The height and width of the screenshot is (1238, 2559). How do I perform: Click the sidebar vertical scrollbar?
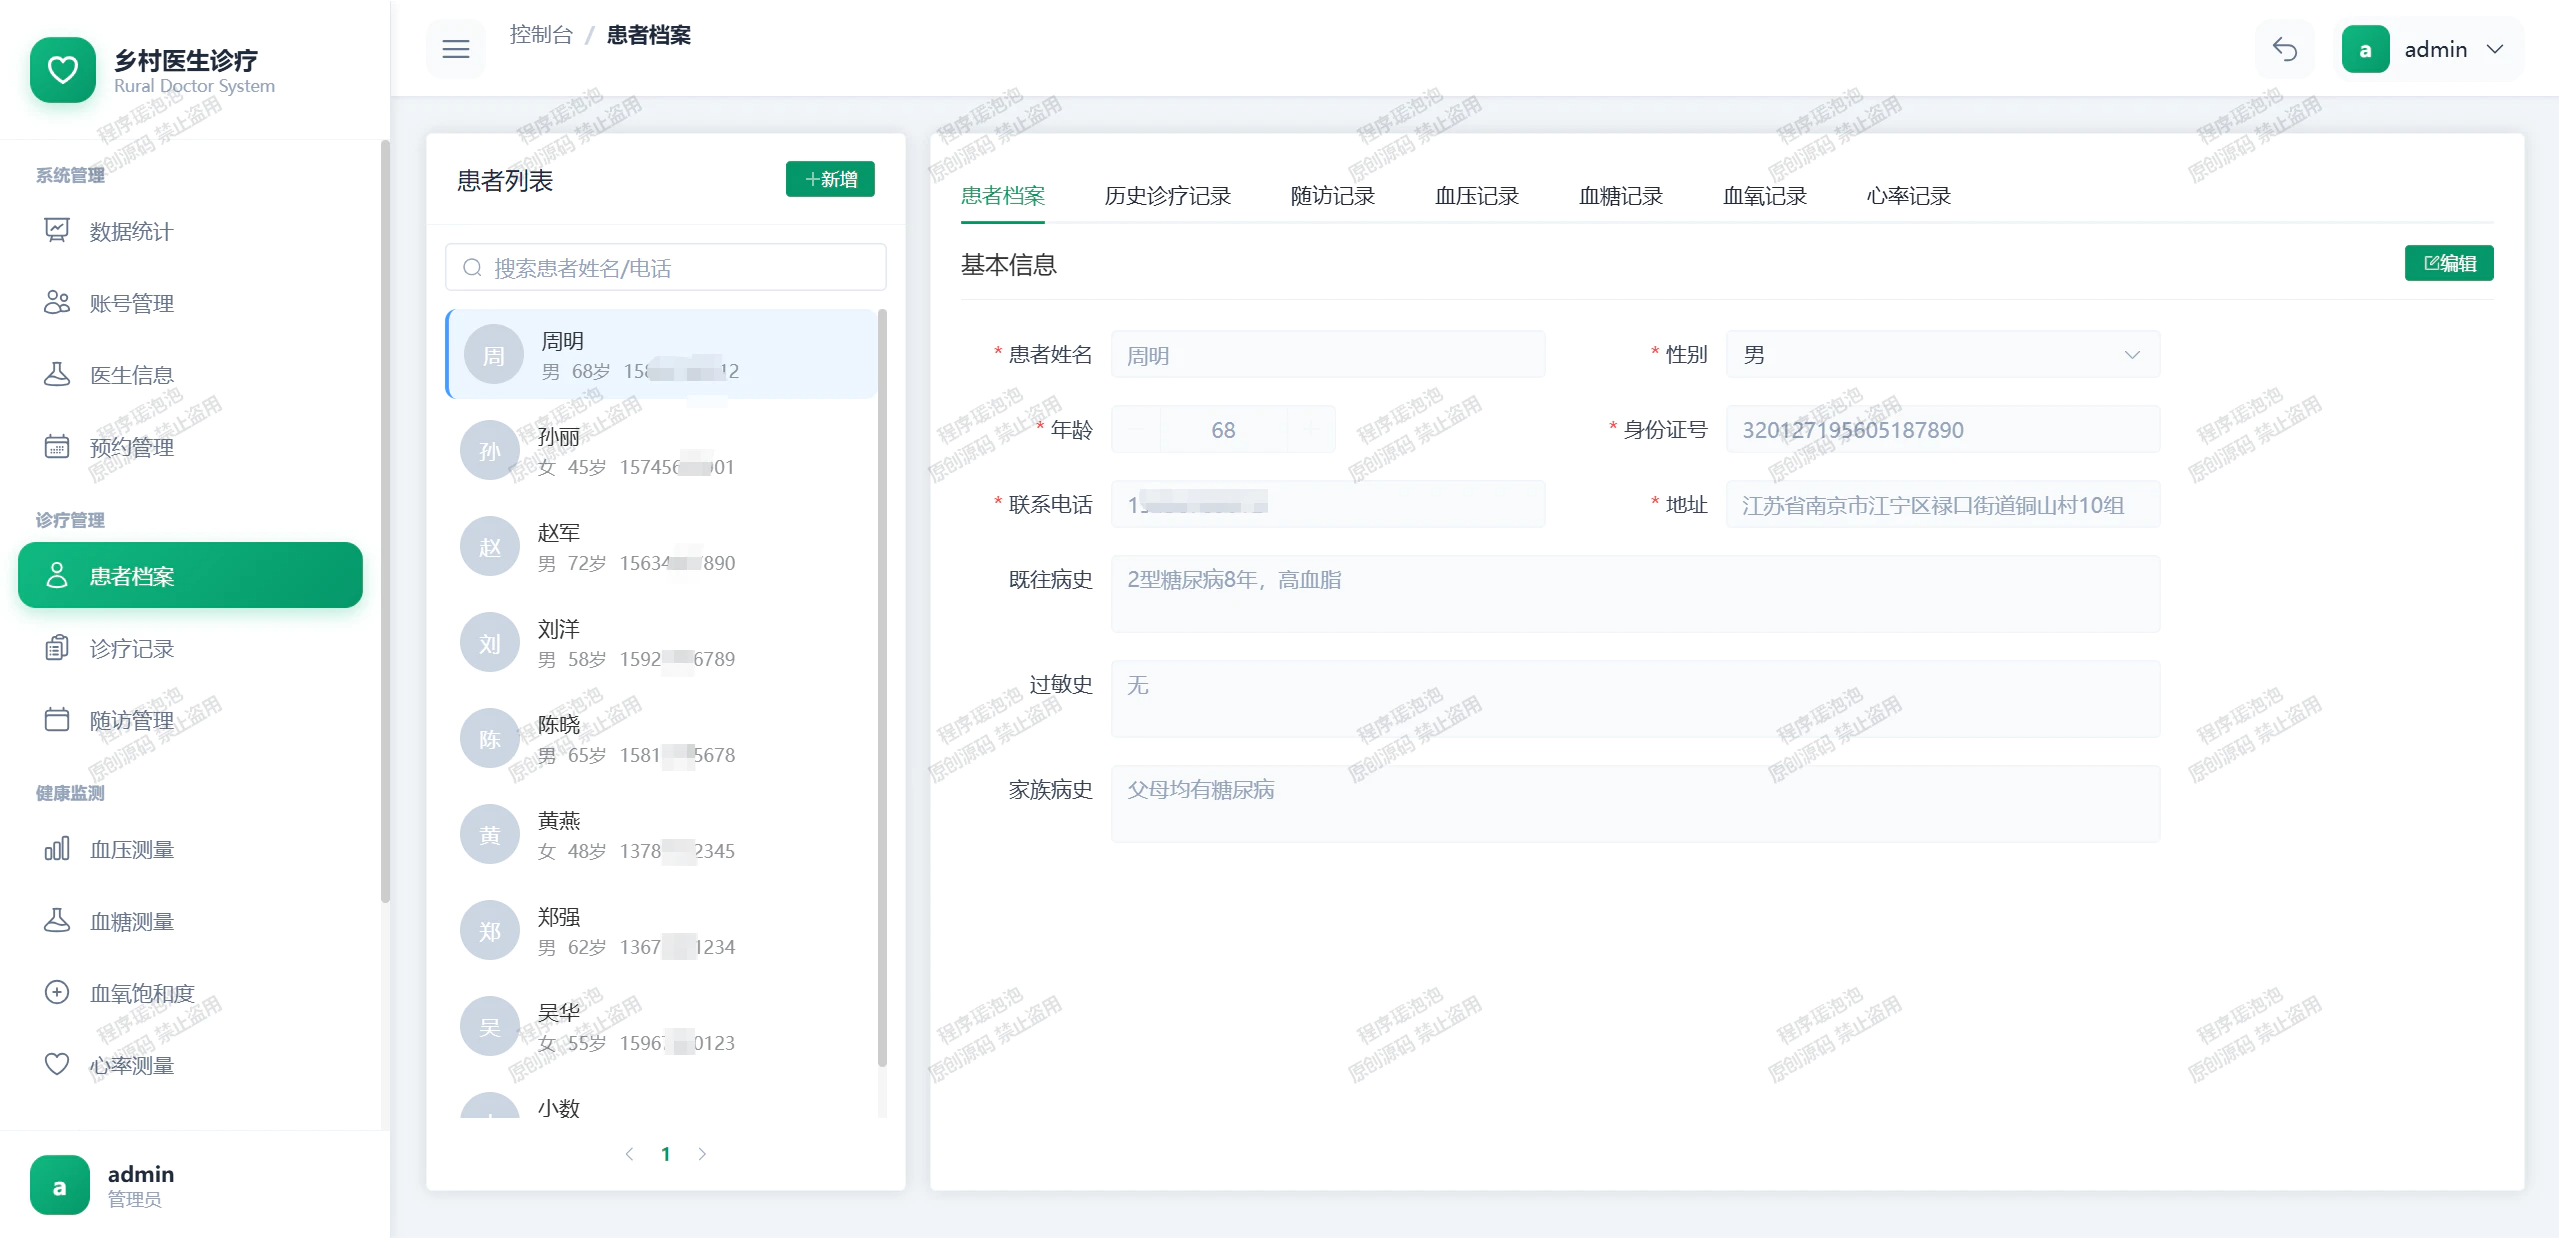pyautogui.click(x=385, y=520)
